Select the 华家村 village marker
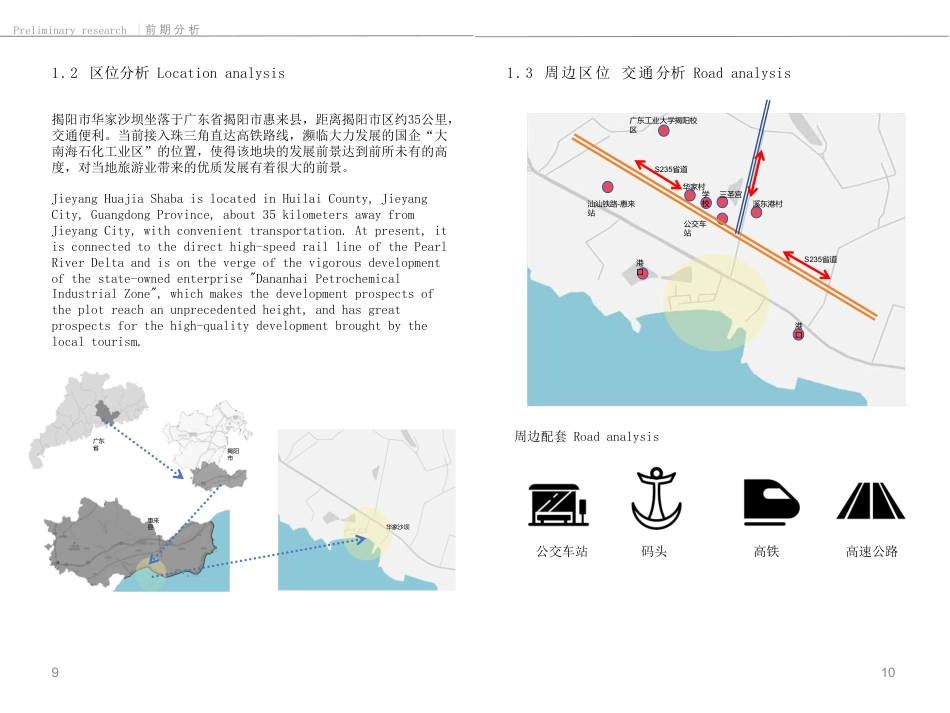950x713 pixels. (690, 195)
